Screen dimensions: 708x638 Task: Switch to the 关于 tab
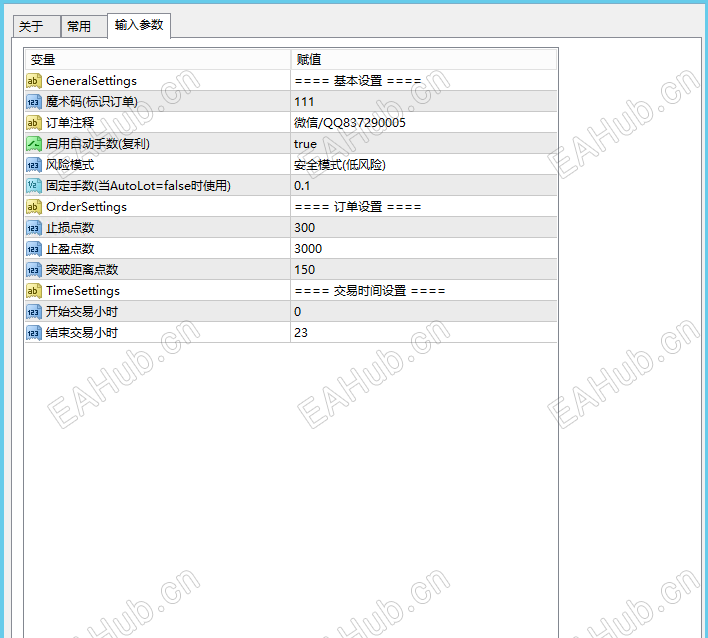click(x=37, y=26)
